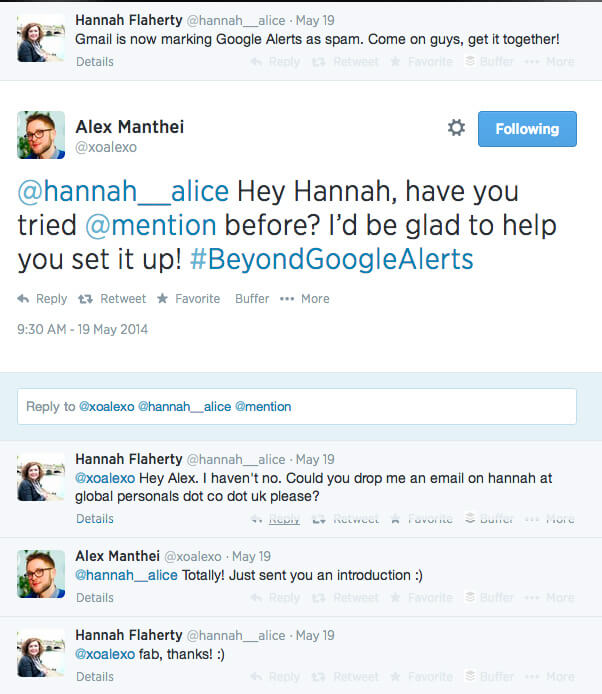
Task: Favorite the Gmail spam tweet with the star
Action: point(421,62)
